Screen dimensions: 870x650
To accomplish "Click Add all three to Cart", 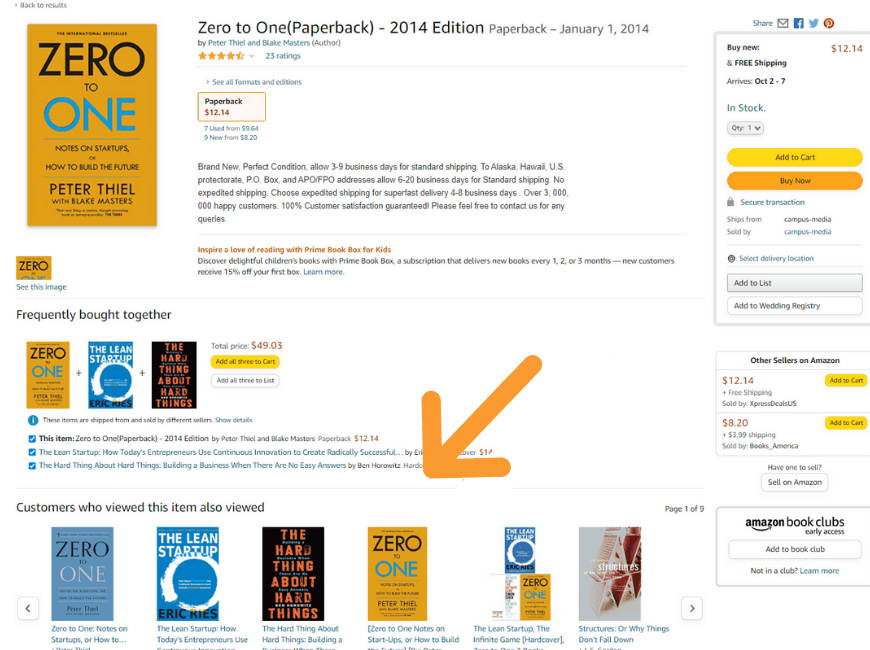I will click(x=245, y=361).
